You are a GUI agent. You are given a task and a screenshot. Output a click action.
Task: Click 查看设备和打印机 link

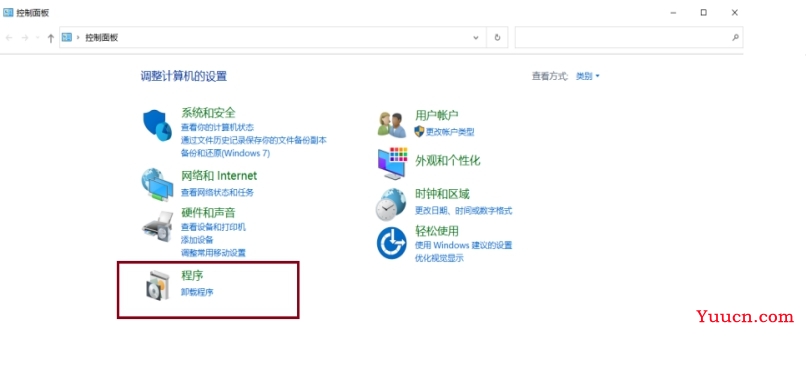coord(213,227)
